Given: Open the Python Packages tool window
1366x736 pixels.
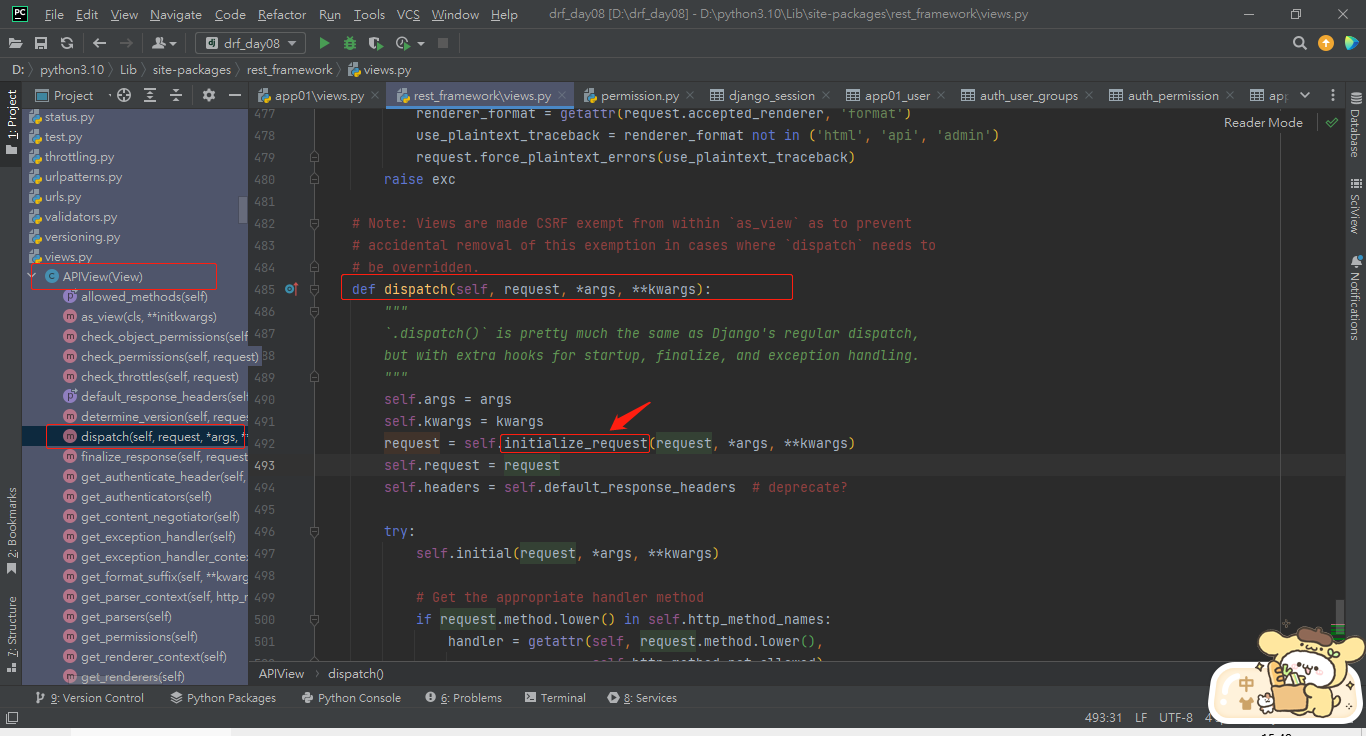Looking at the screenshot, I should [x=222, y=698].
